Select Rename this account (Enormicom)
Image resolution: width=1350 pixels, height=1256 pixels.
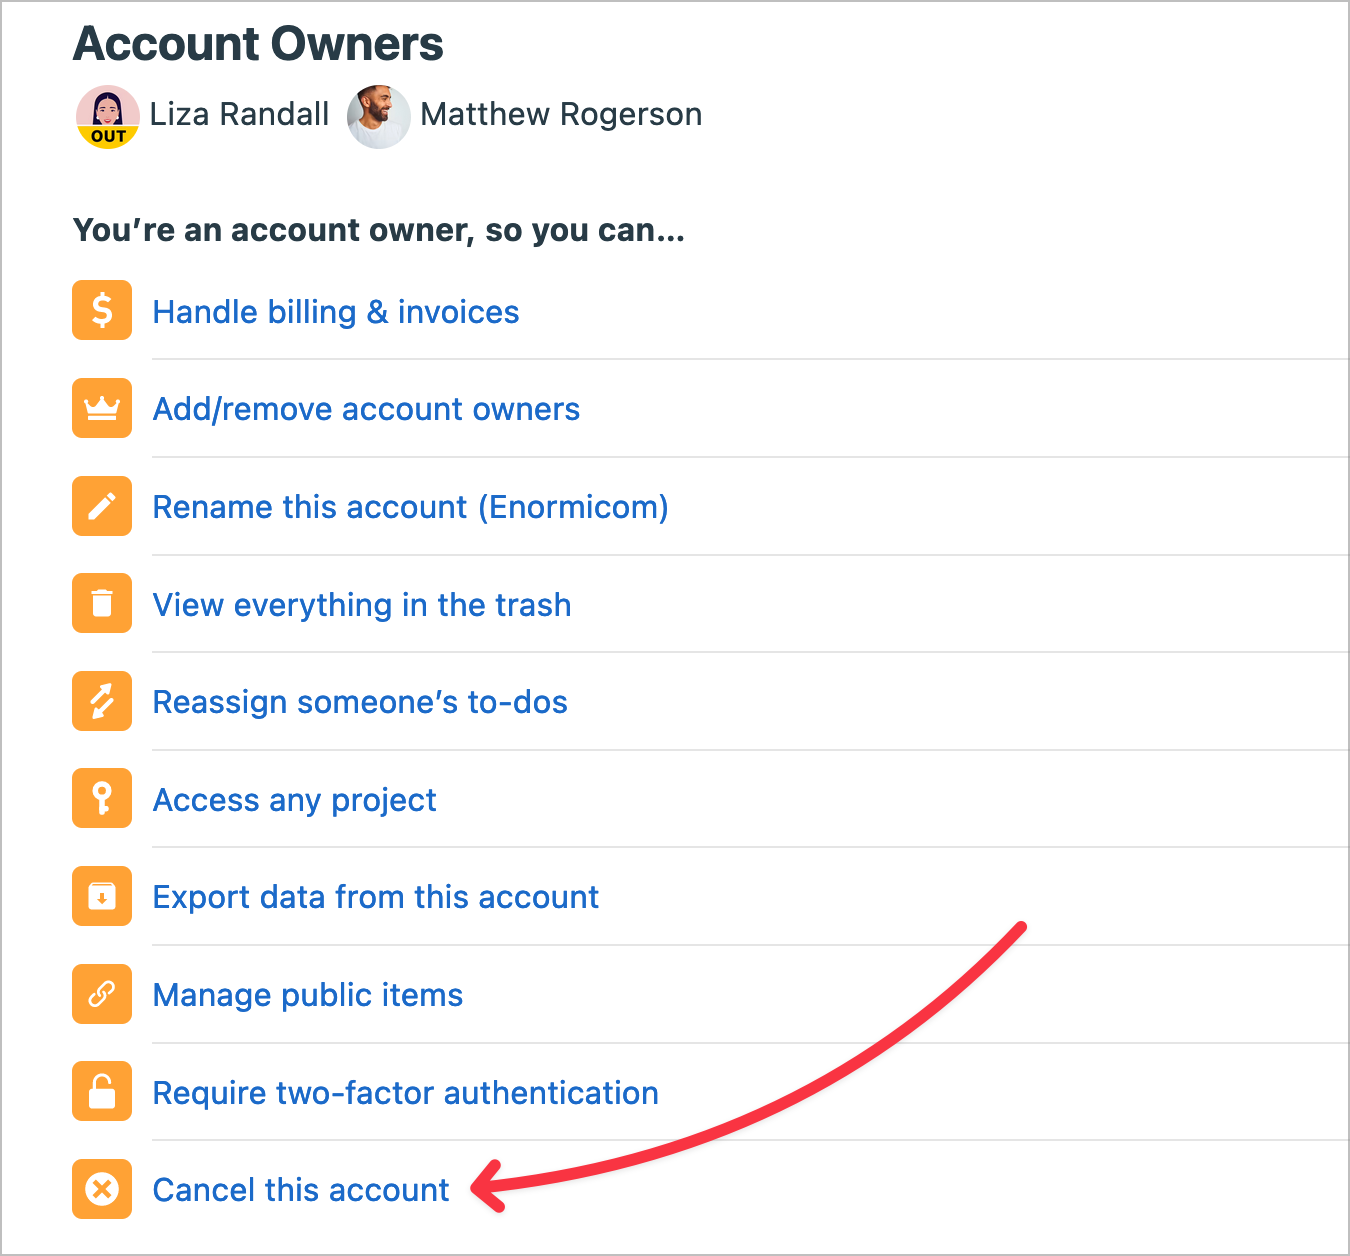[410, 507]
